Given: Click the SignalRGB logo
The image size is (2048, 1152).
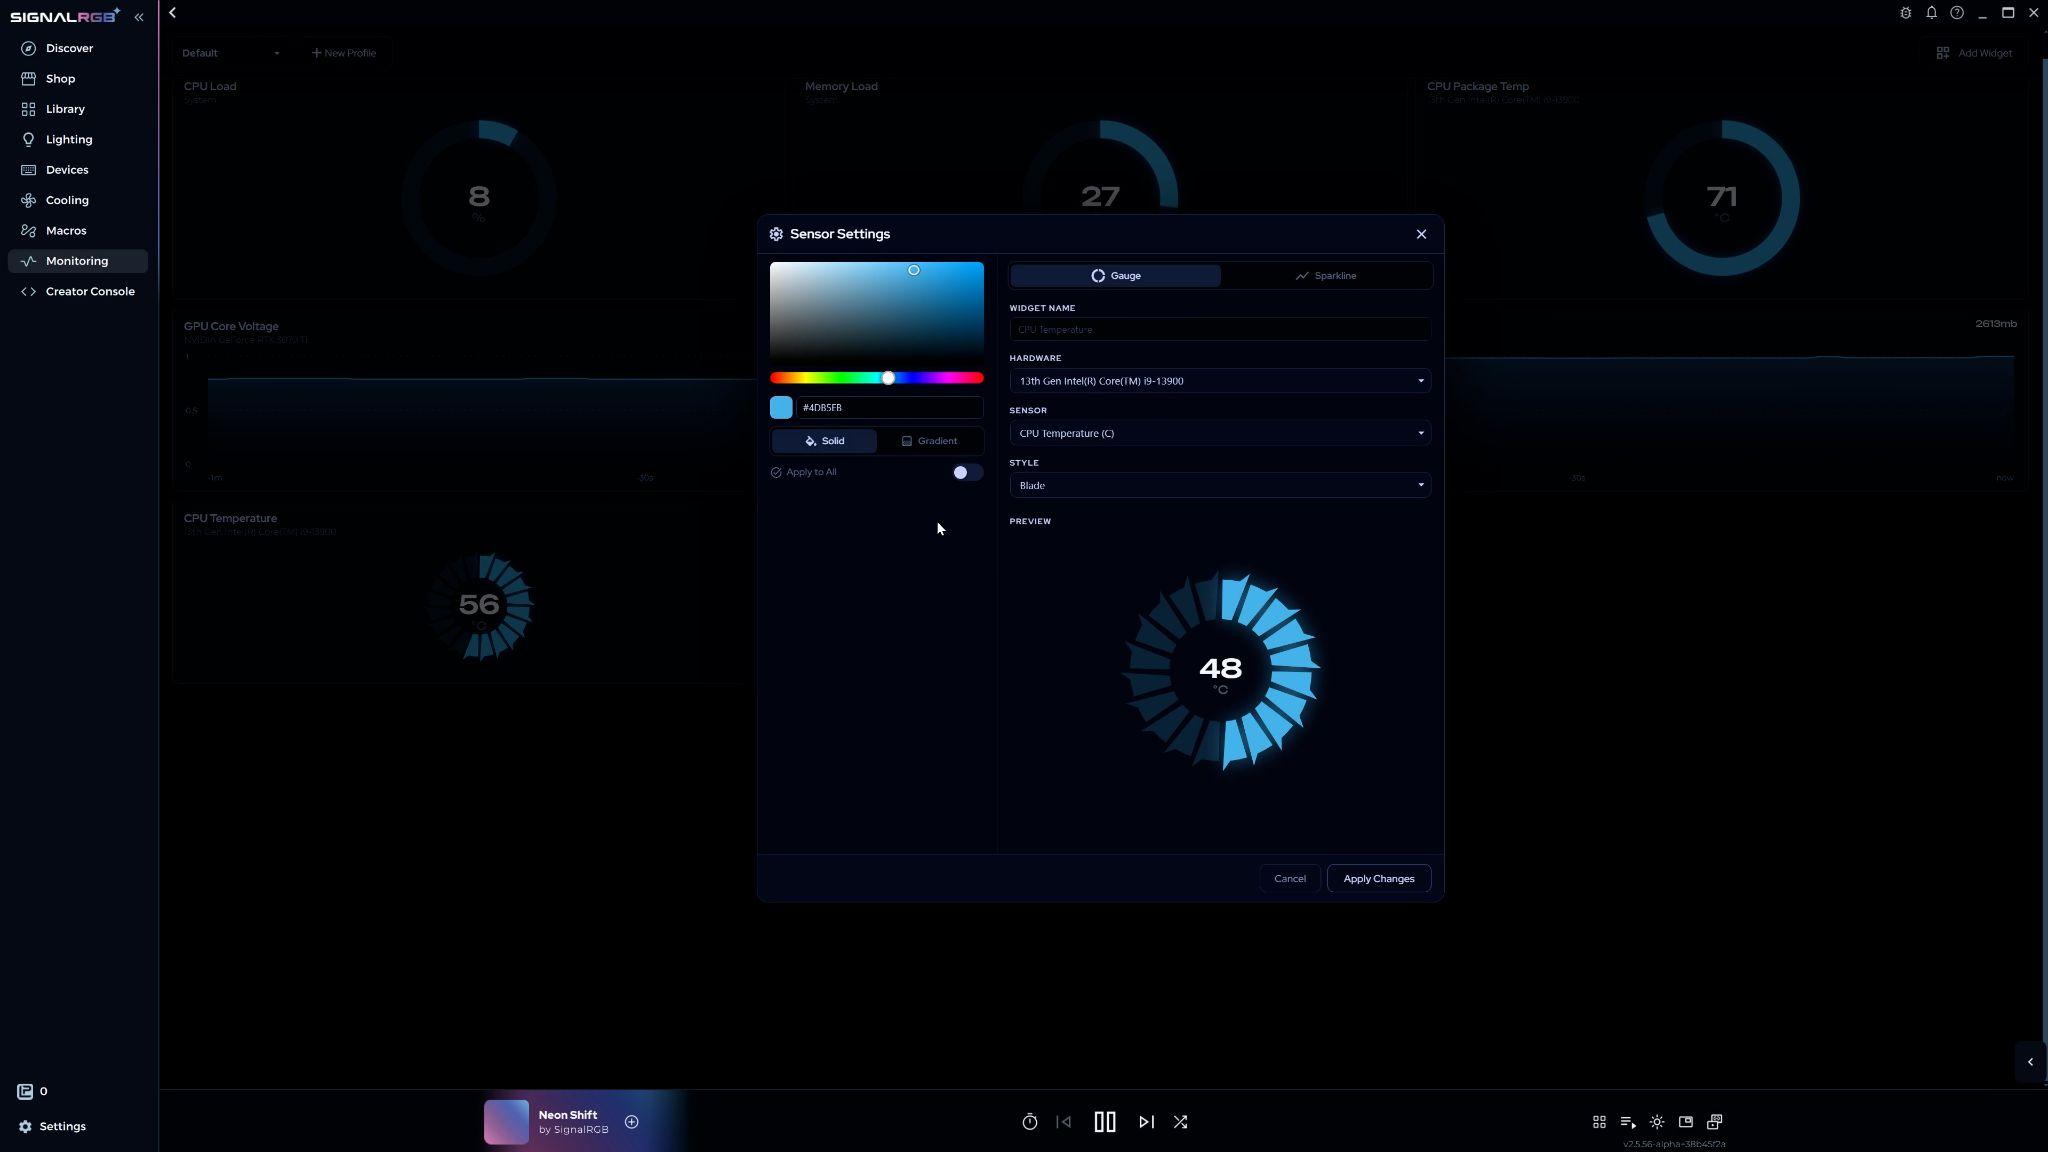Looking at the screenshot, I should pyautogui.click(x=65, y=16).
